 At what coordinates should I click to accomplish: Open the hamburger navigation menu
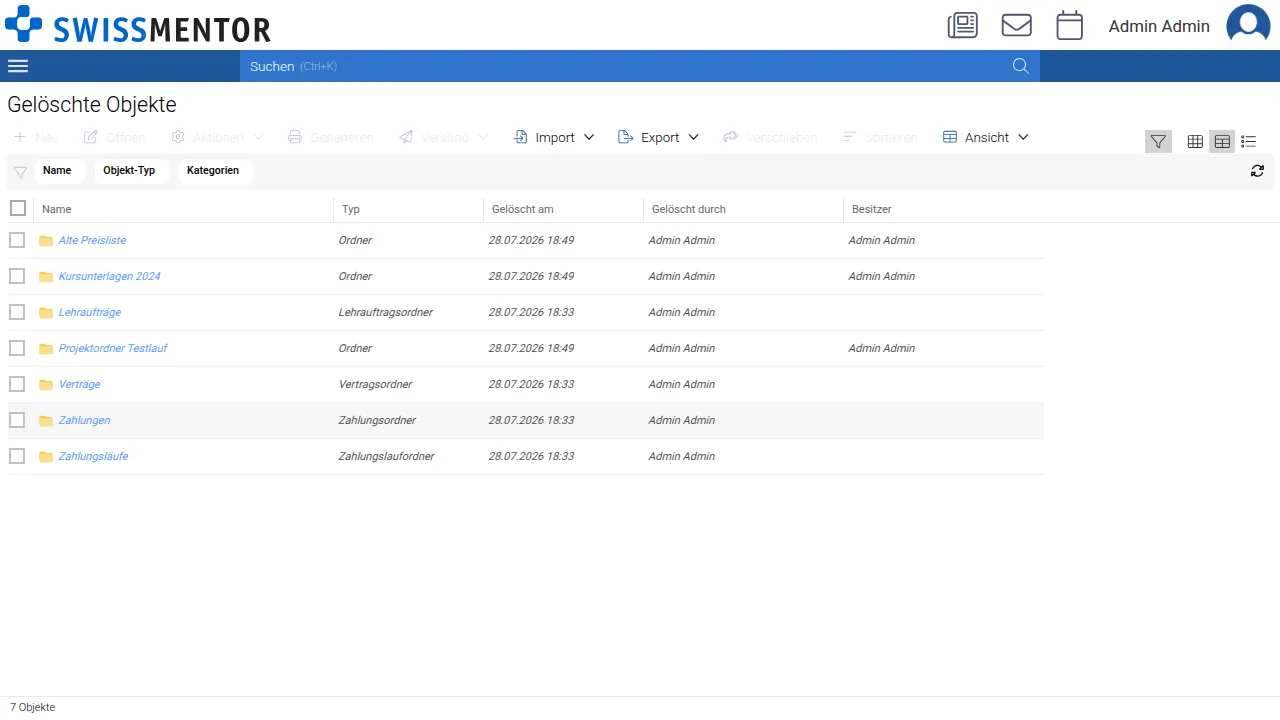(x=18, y=66)
